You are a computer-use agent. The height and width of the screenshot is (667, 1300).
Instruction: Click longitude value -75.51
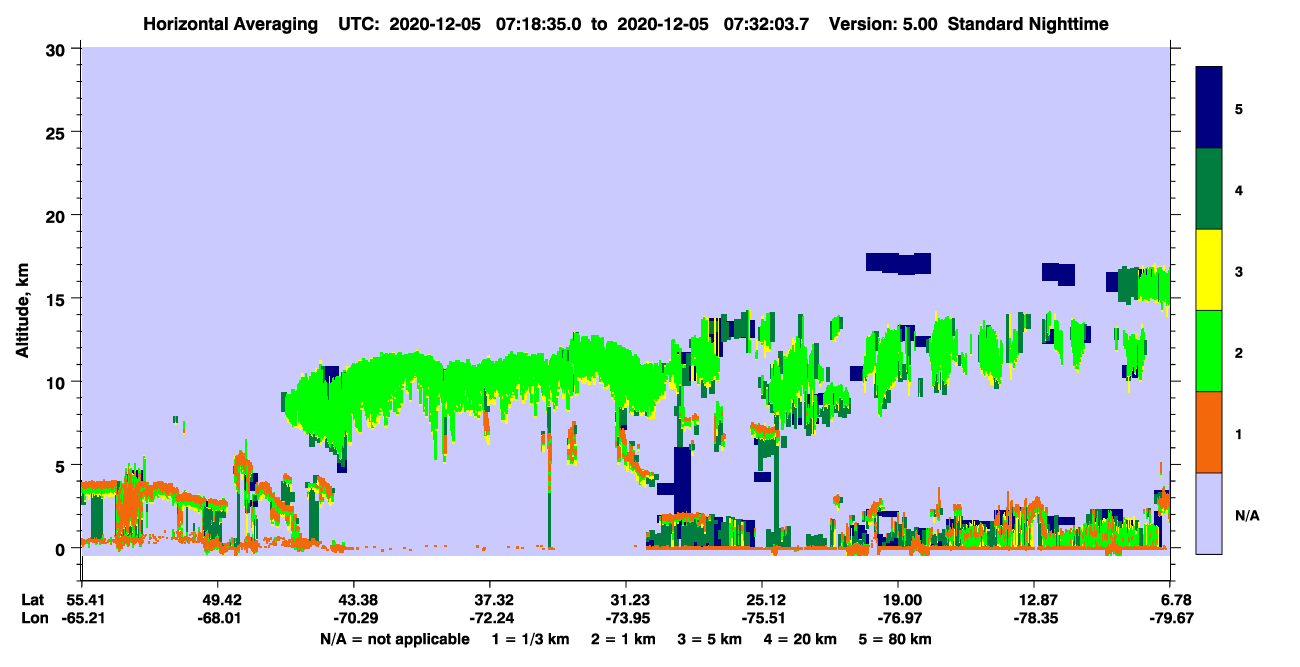762,619
